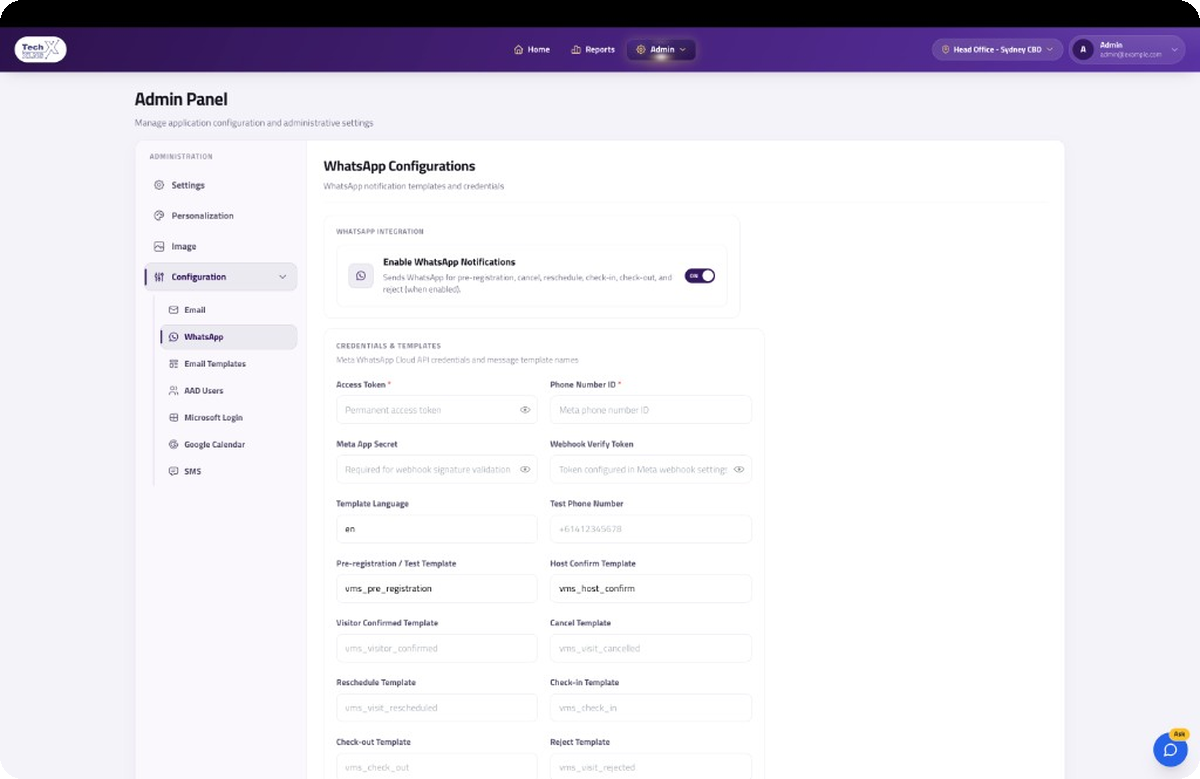Open the Reports tab
This screenshot has width=1200, height=779.
pyautogui.click(x=592, y=49)
